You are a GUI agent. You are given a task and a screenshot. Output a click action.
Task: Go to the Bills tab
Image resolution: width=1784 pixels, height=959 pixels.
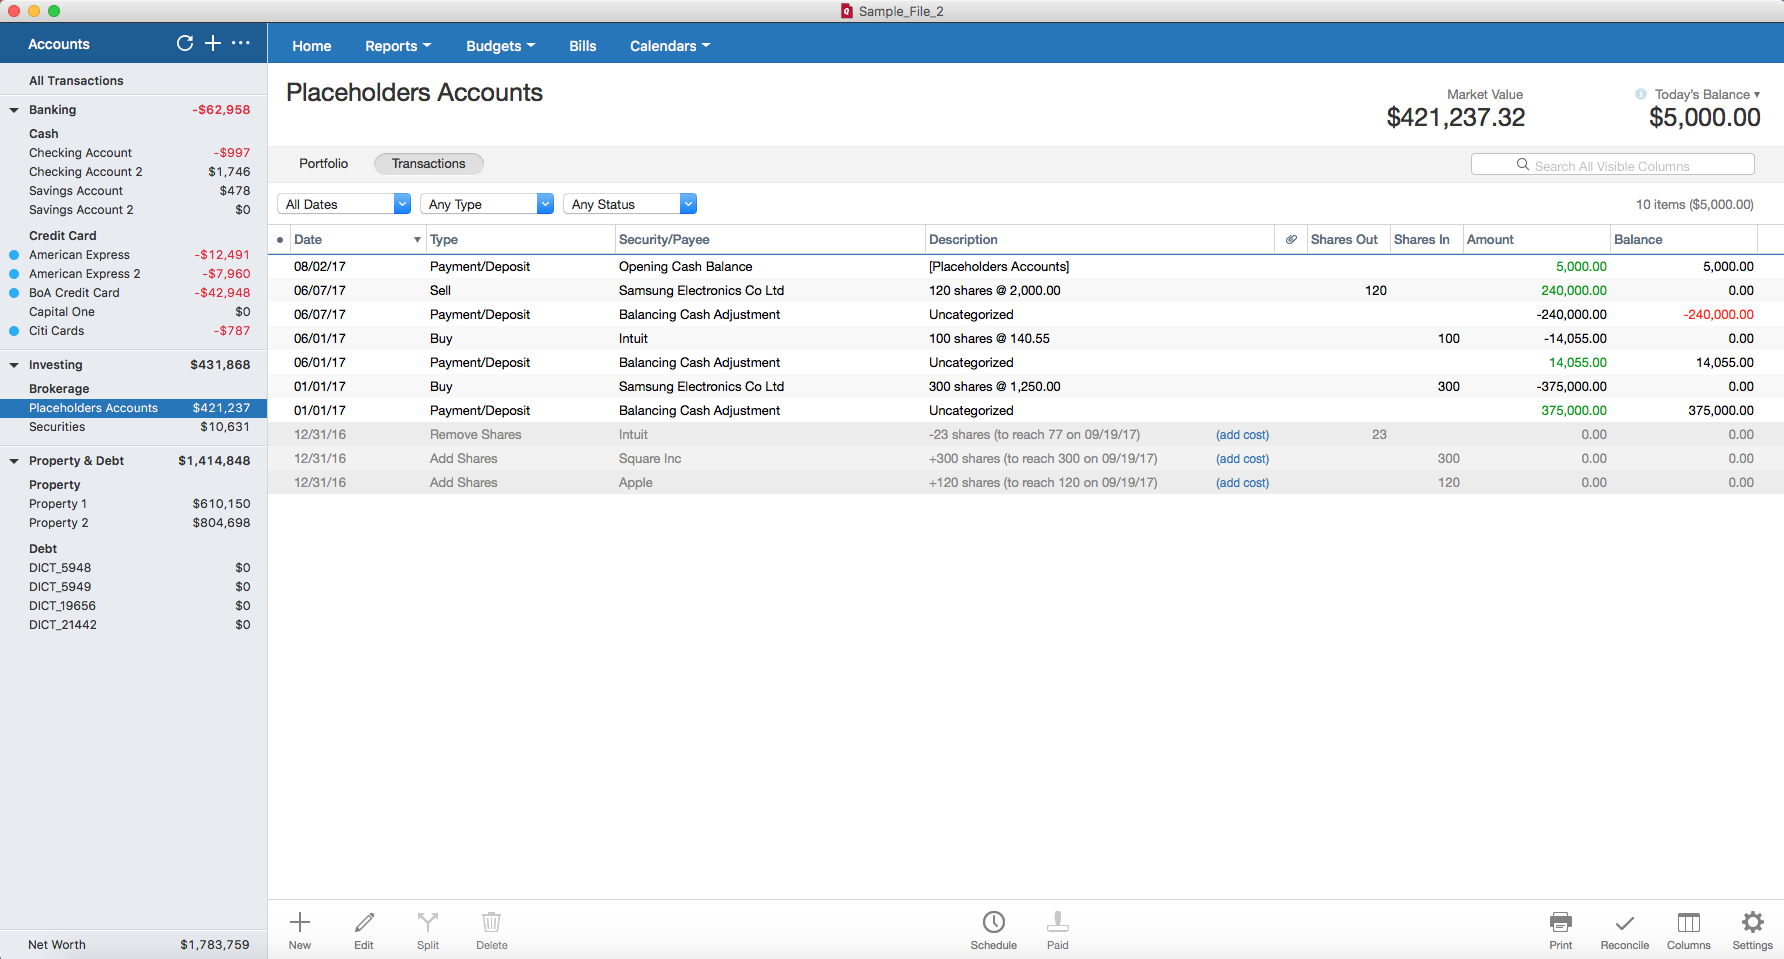click(582, 46)
